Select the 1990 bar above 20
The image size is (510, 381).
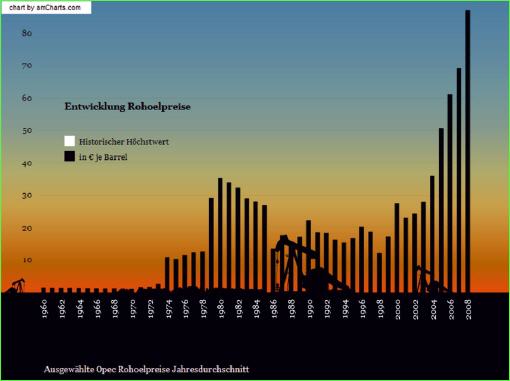click(309, 256)
